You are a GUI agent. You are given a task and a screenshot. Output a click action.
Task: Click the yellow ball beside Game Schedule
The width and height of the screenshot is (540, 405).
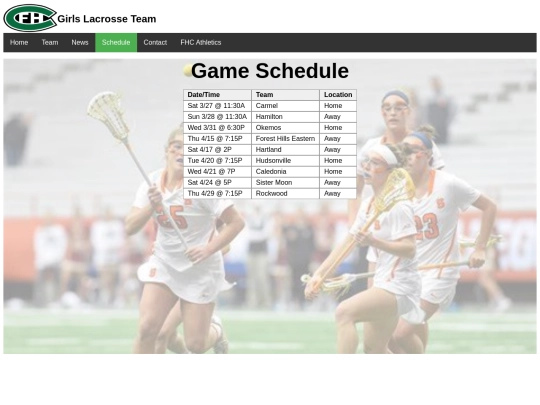(188, 71)
